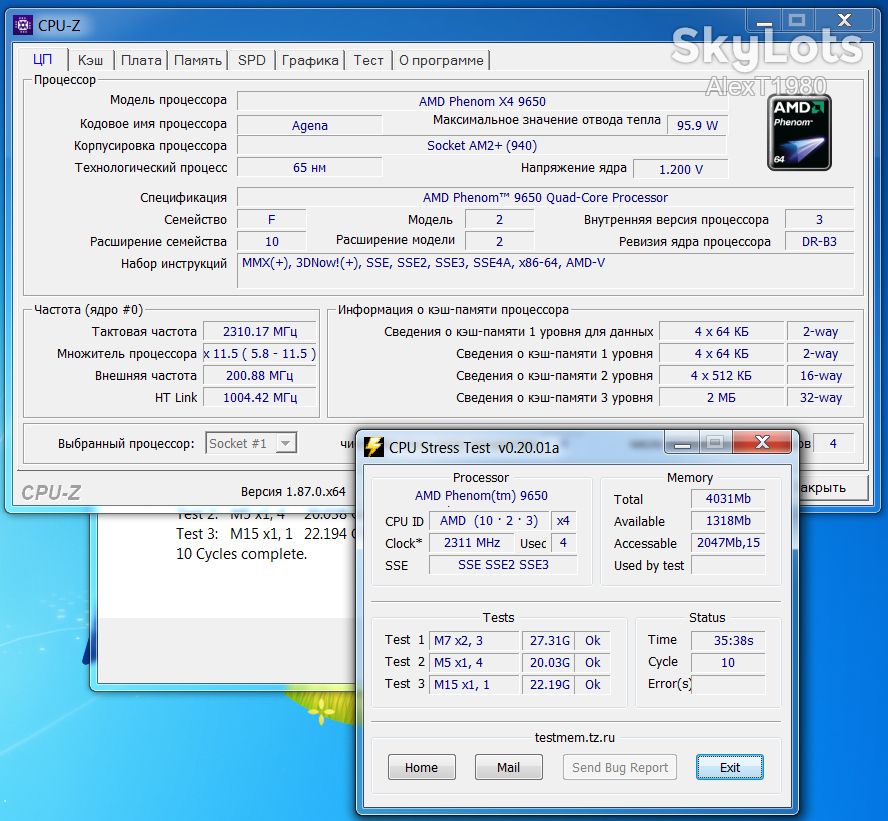Click the Test 3 field M15 x1, 1
Image resolution: width=888 pixels, height=821 pixels.
coord(473,685)
